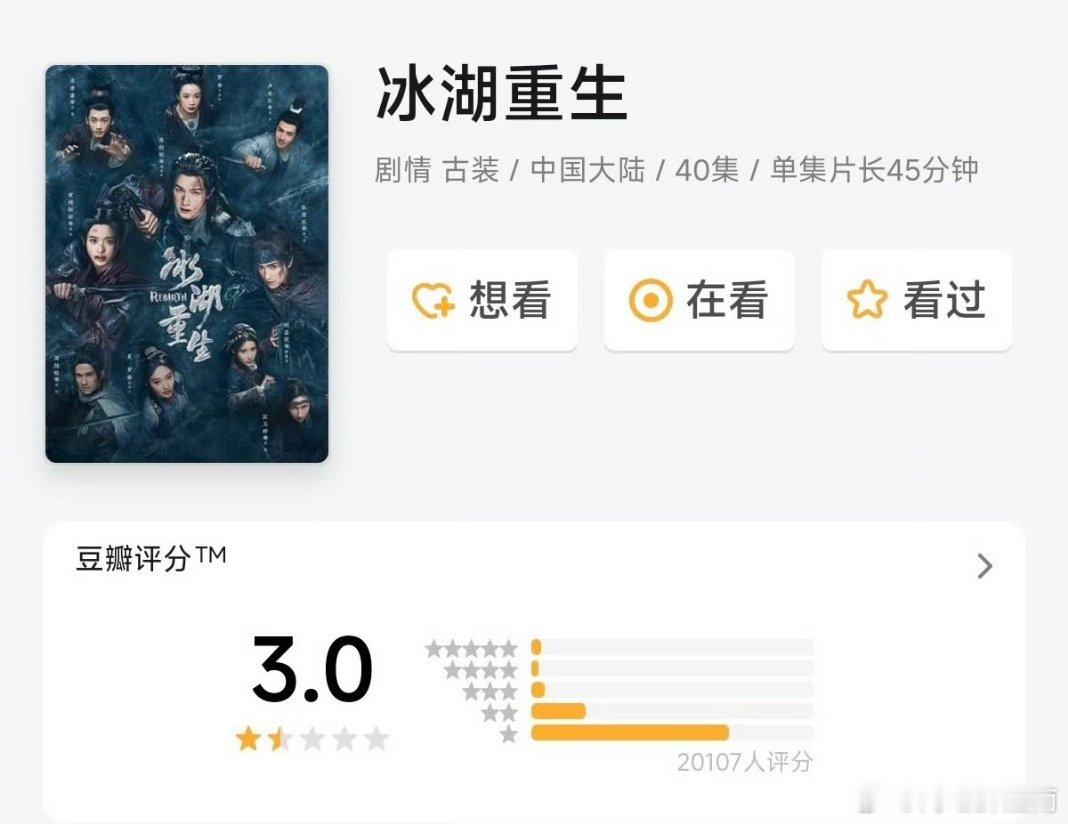
Task: Select the three-star row rating icon
Action: click(490, 691)
